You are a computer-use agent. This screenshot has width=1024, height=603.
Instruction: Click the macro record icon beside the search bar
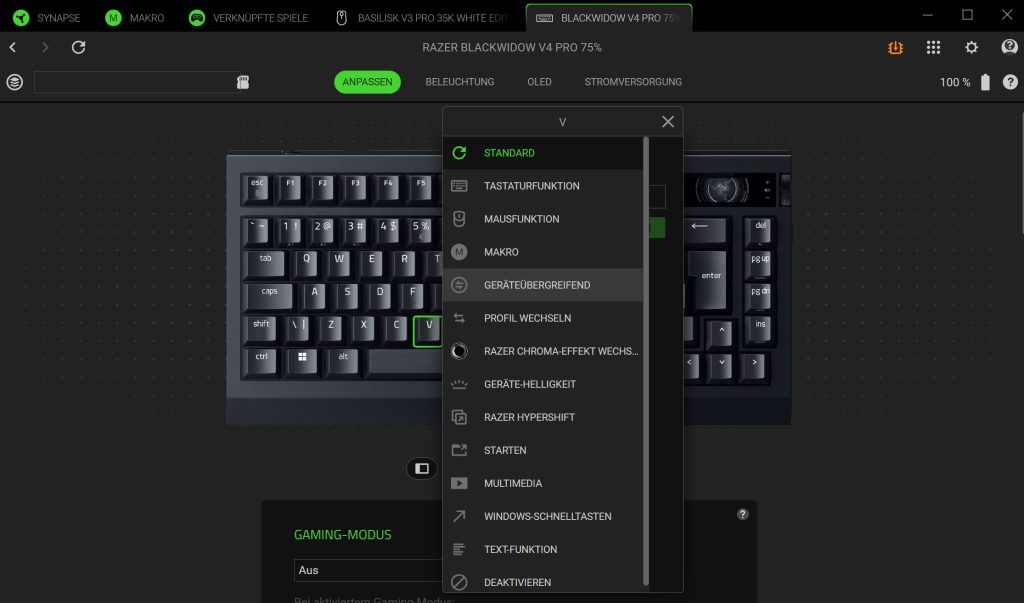pos(243,82)
